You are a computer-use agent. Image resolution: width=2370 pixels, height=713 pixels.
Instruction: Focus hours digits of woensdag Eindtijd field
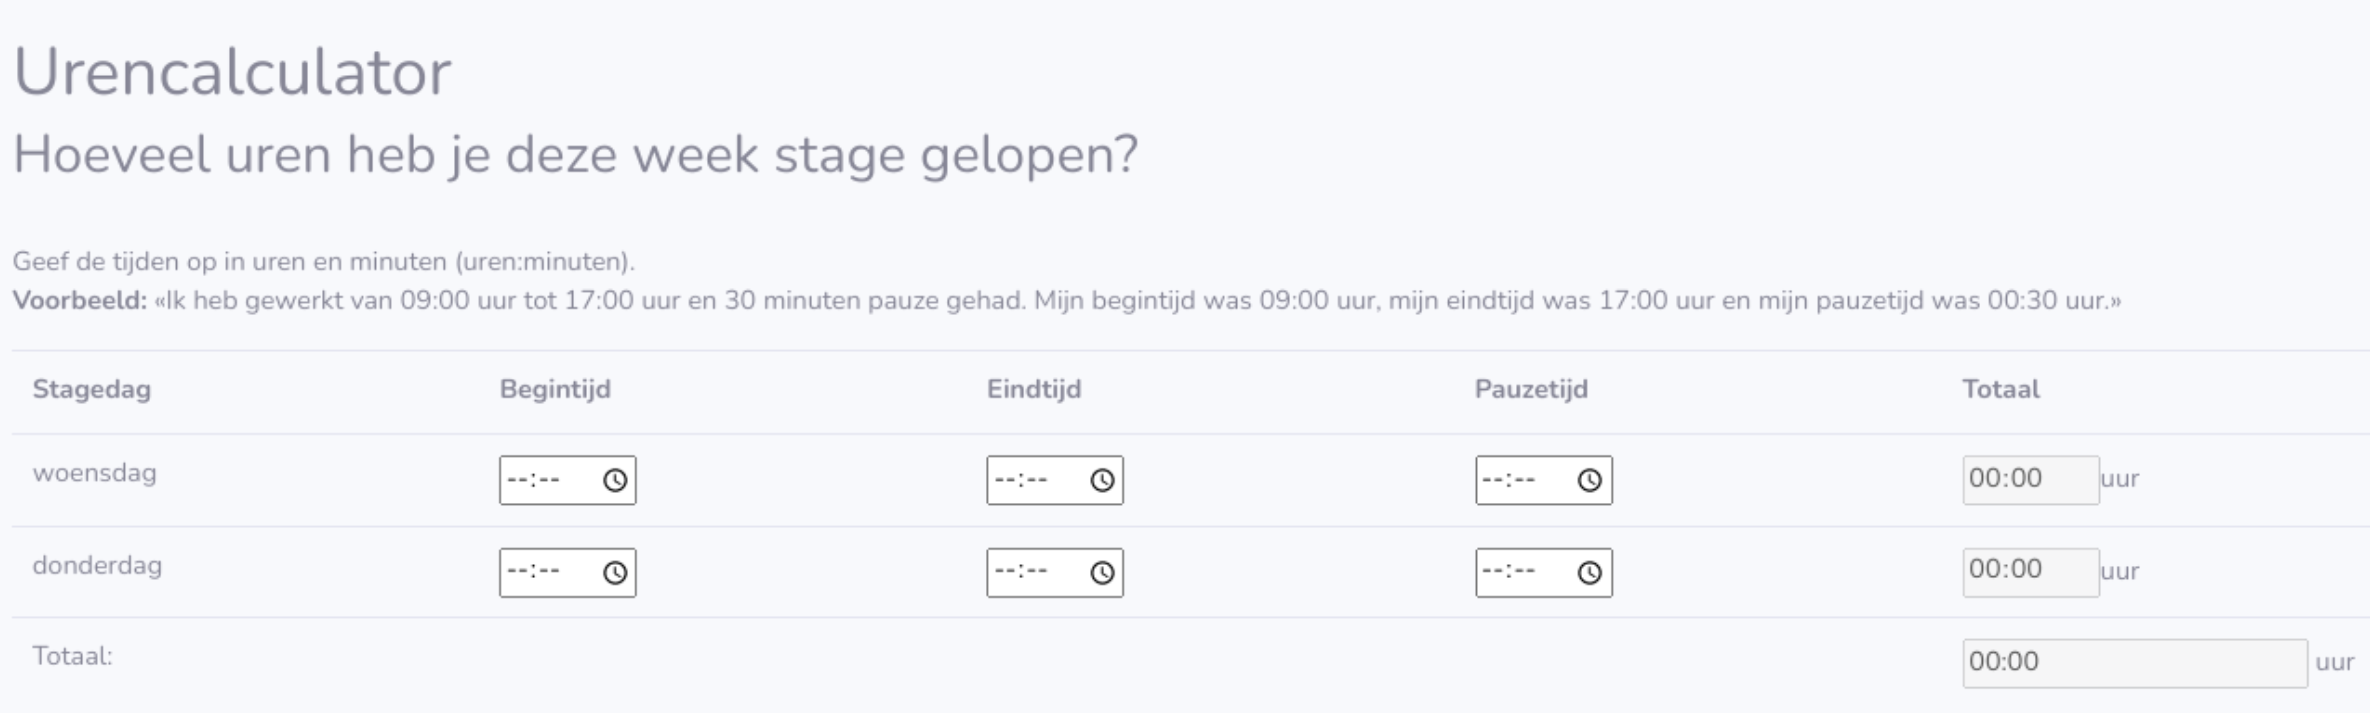(x=1004, y=481)
